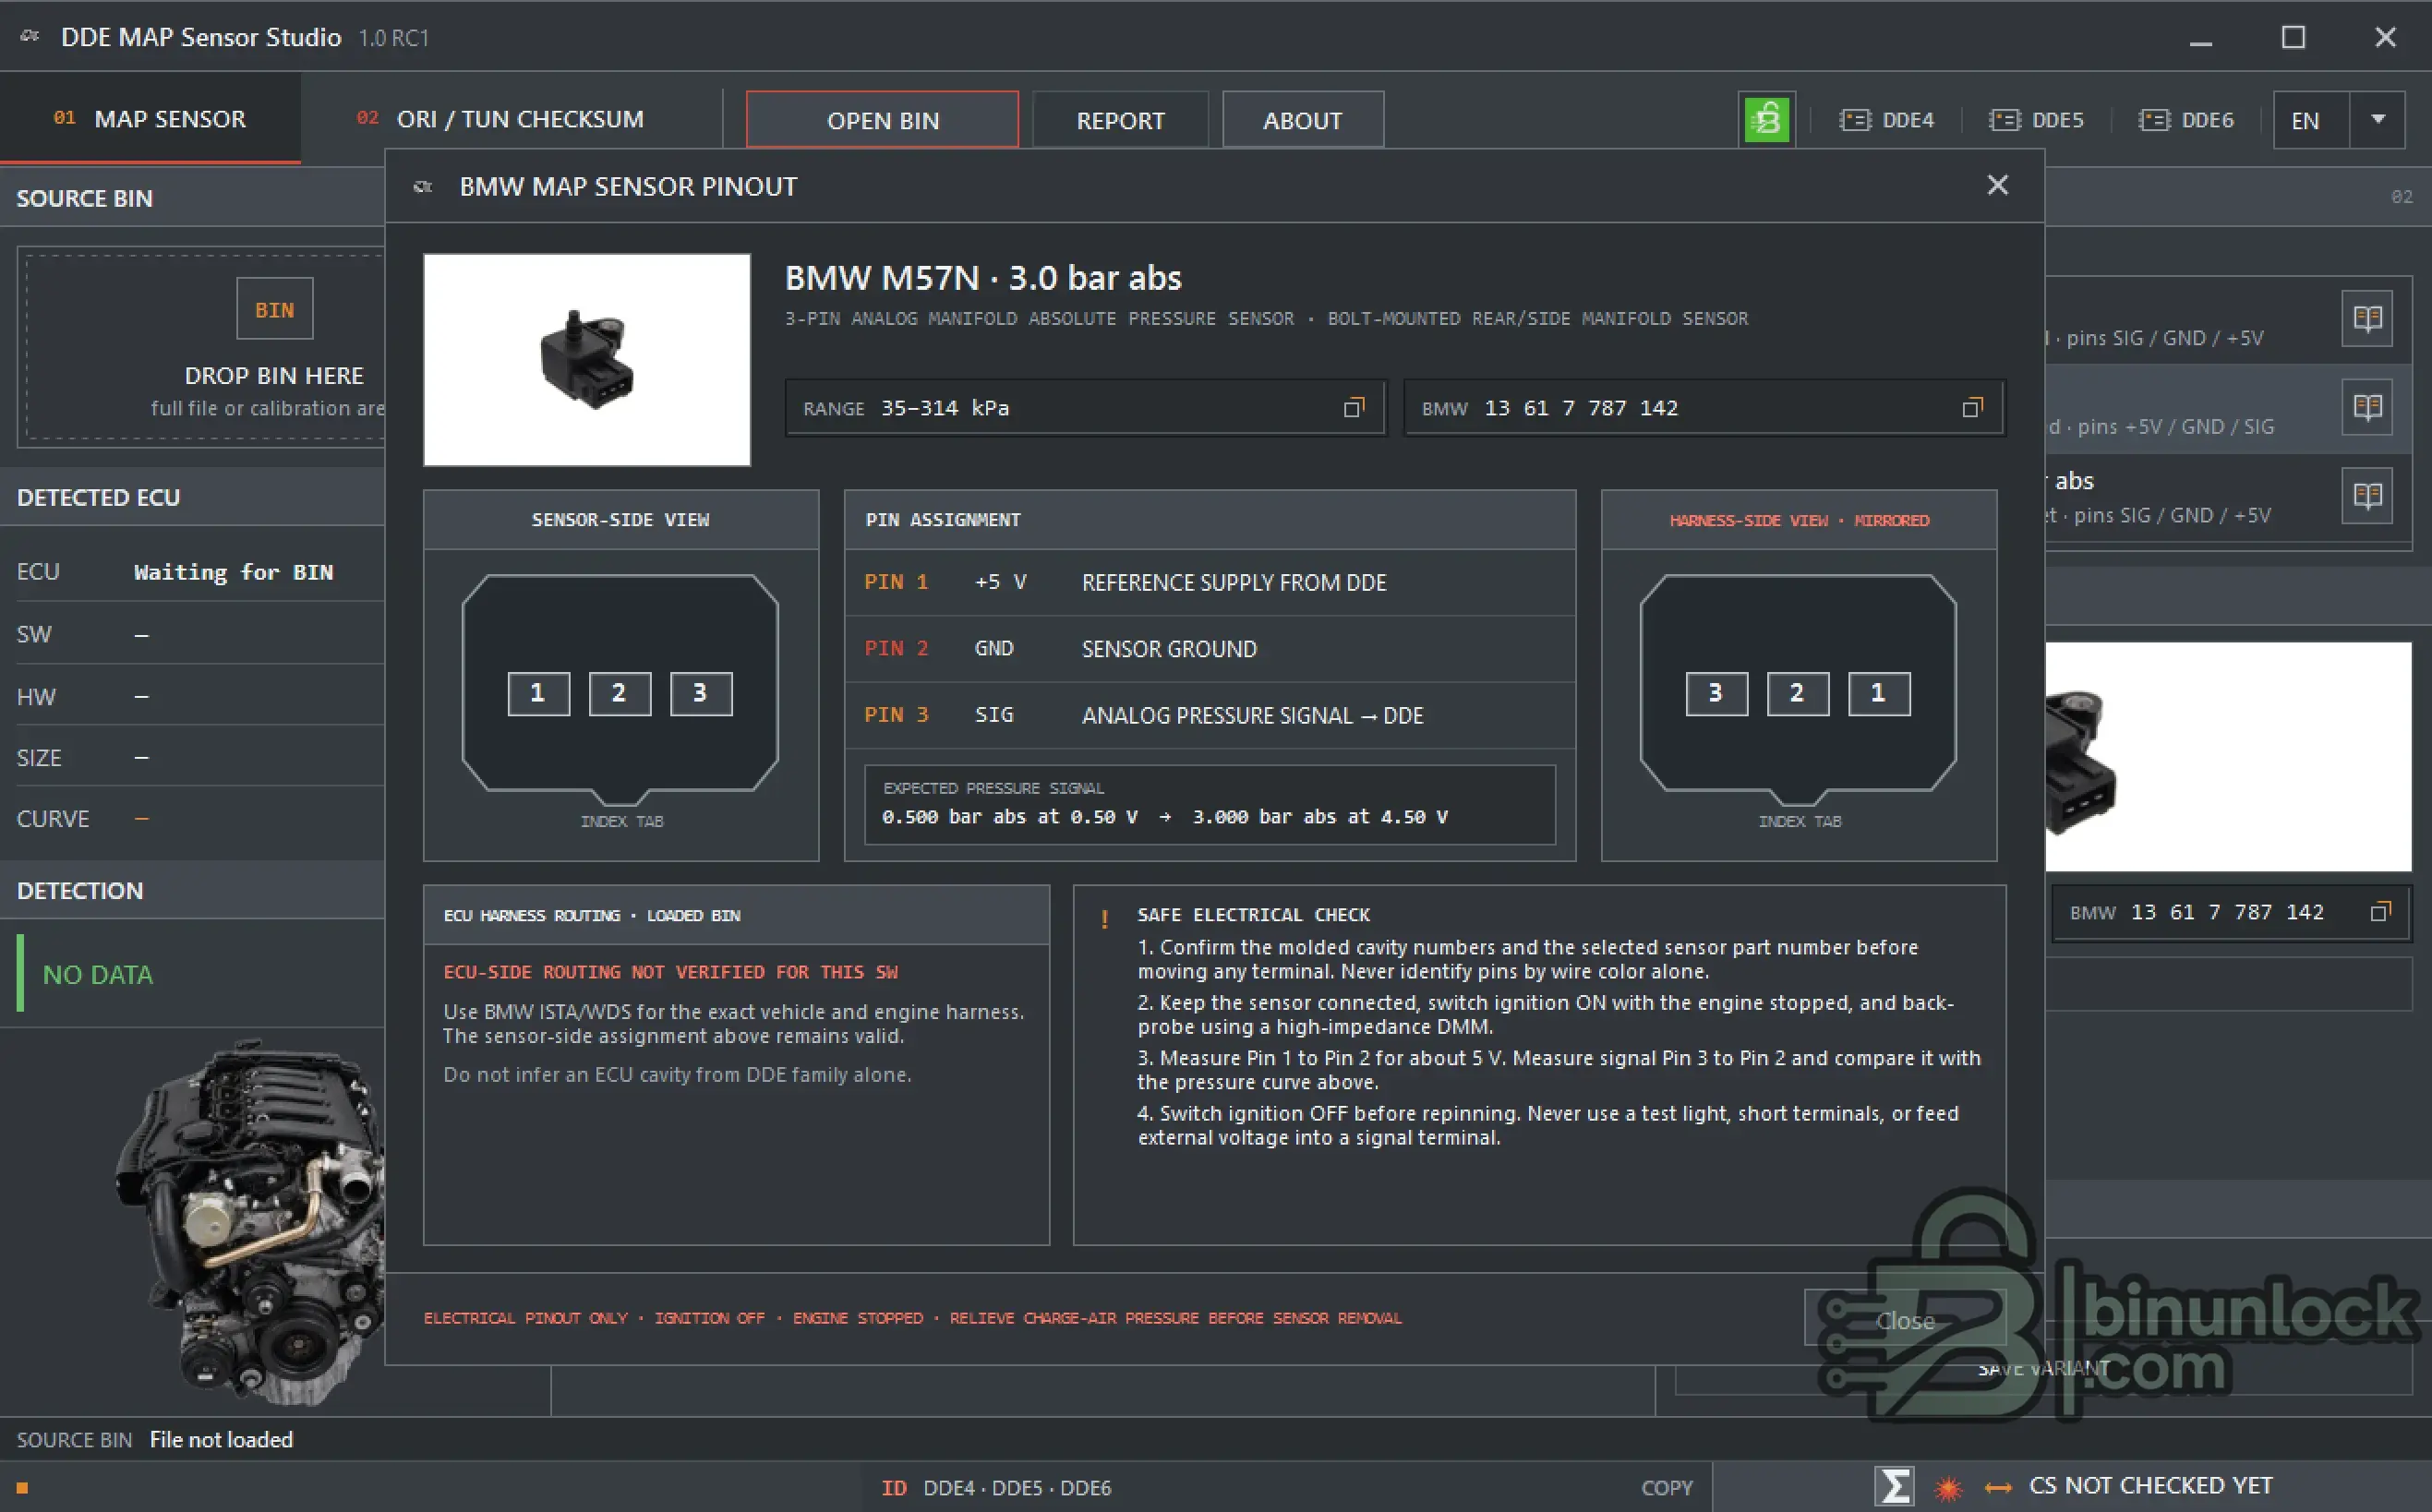
Task: Click the 'PIN 2 GND' assignment row
Action: point(1210,649)
